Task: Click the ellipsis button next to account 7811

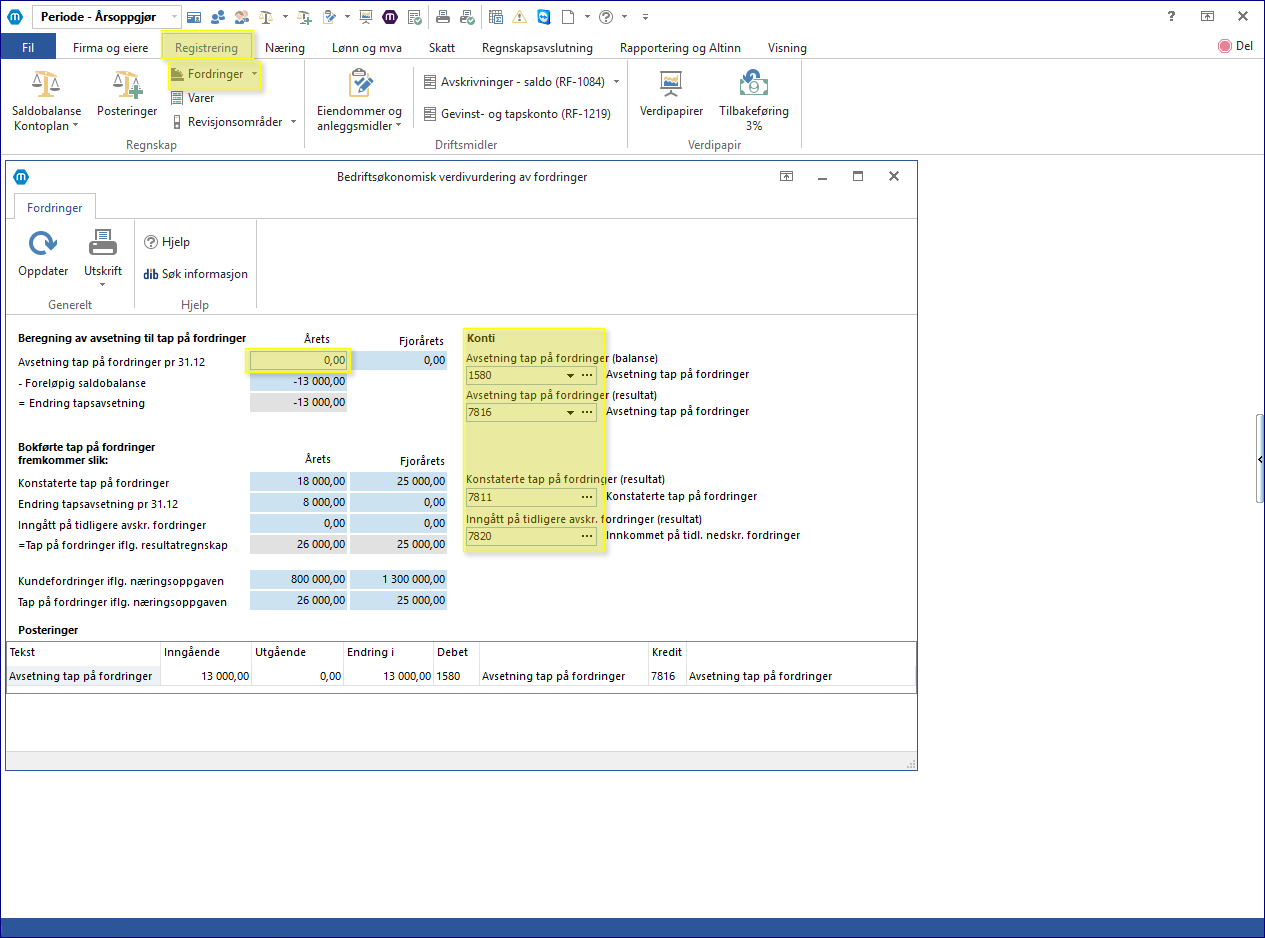Action: (x=588, y=497)
